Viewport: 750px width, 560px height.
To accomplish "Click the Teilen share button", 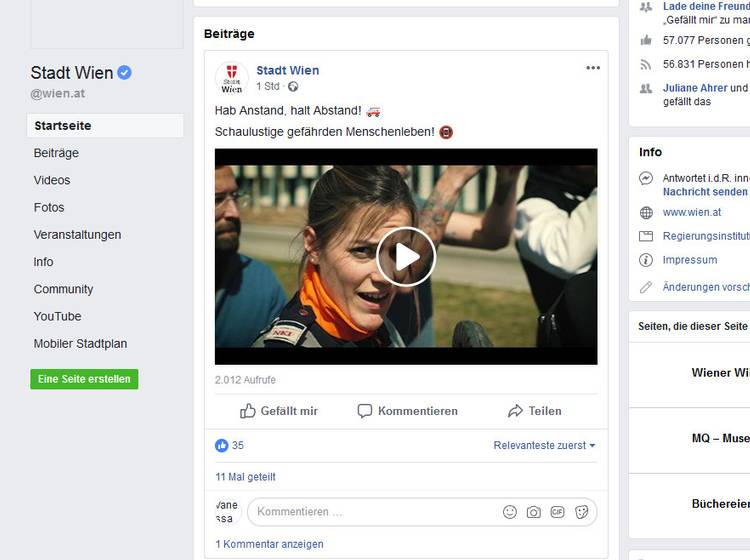I will [535, 411].
